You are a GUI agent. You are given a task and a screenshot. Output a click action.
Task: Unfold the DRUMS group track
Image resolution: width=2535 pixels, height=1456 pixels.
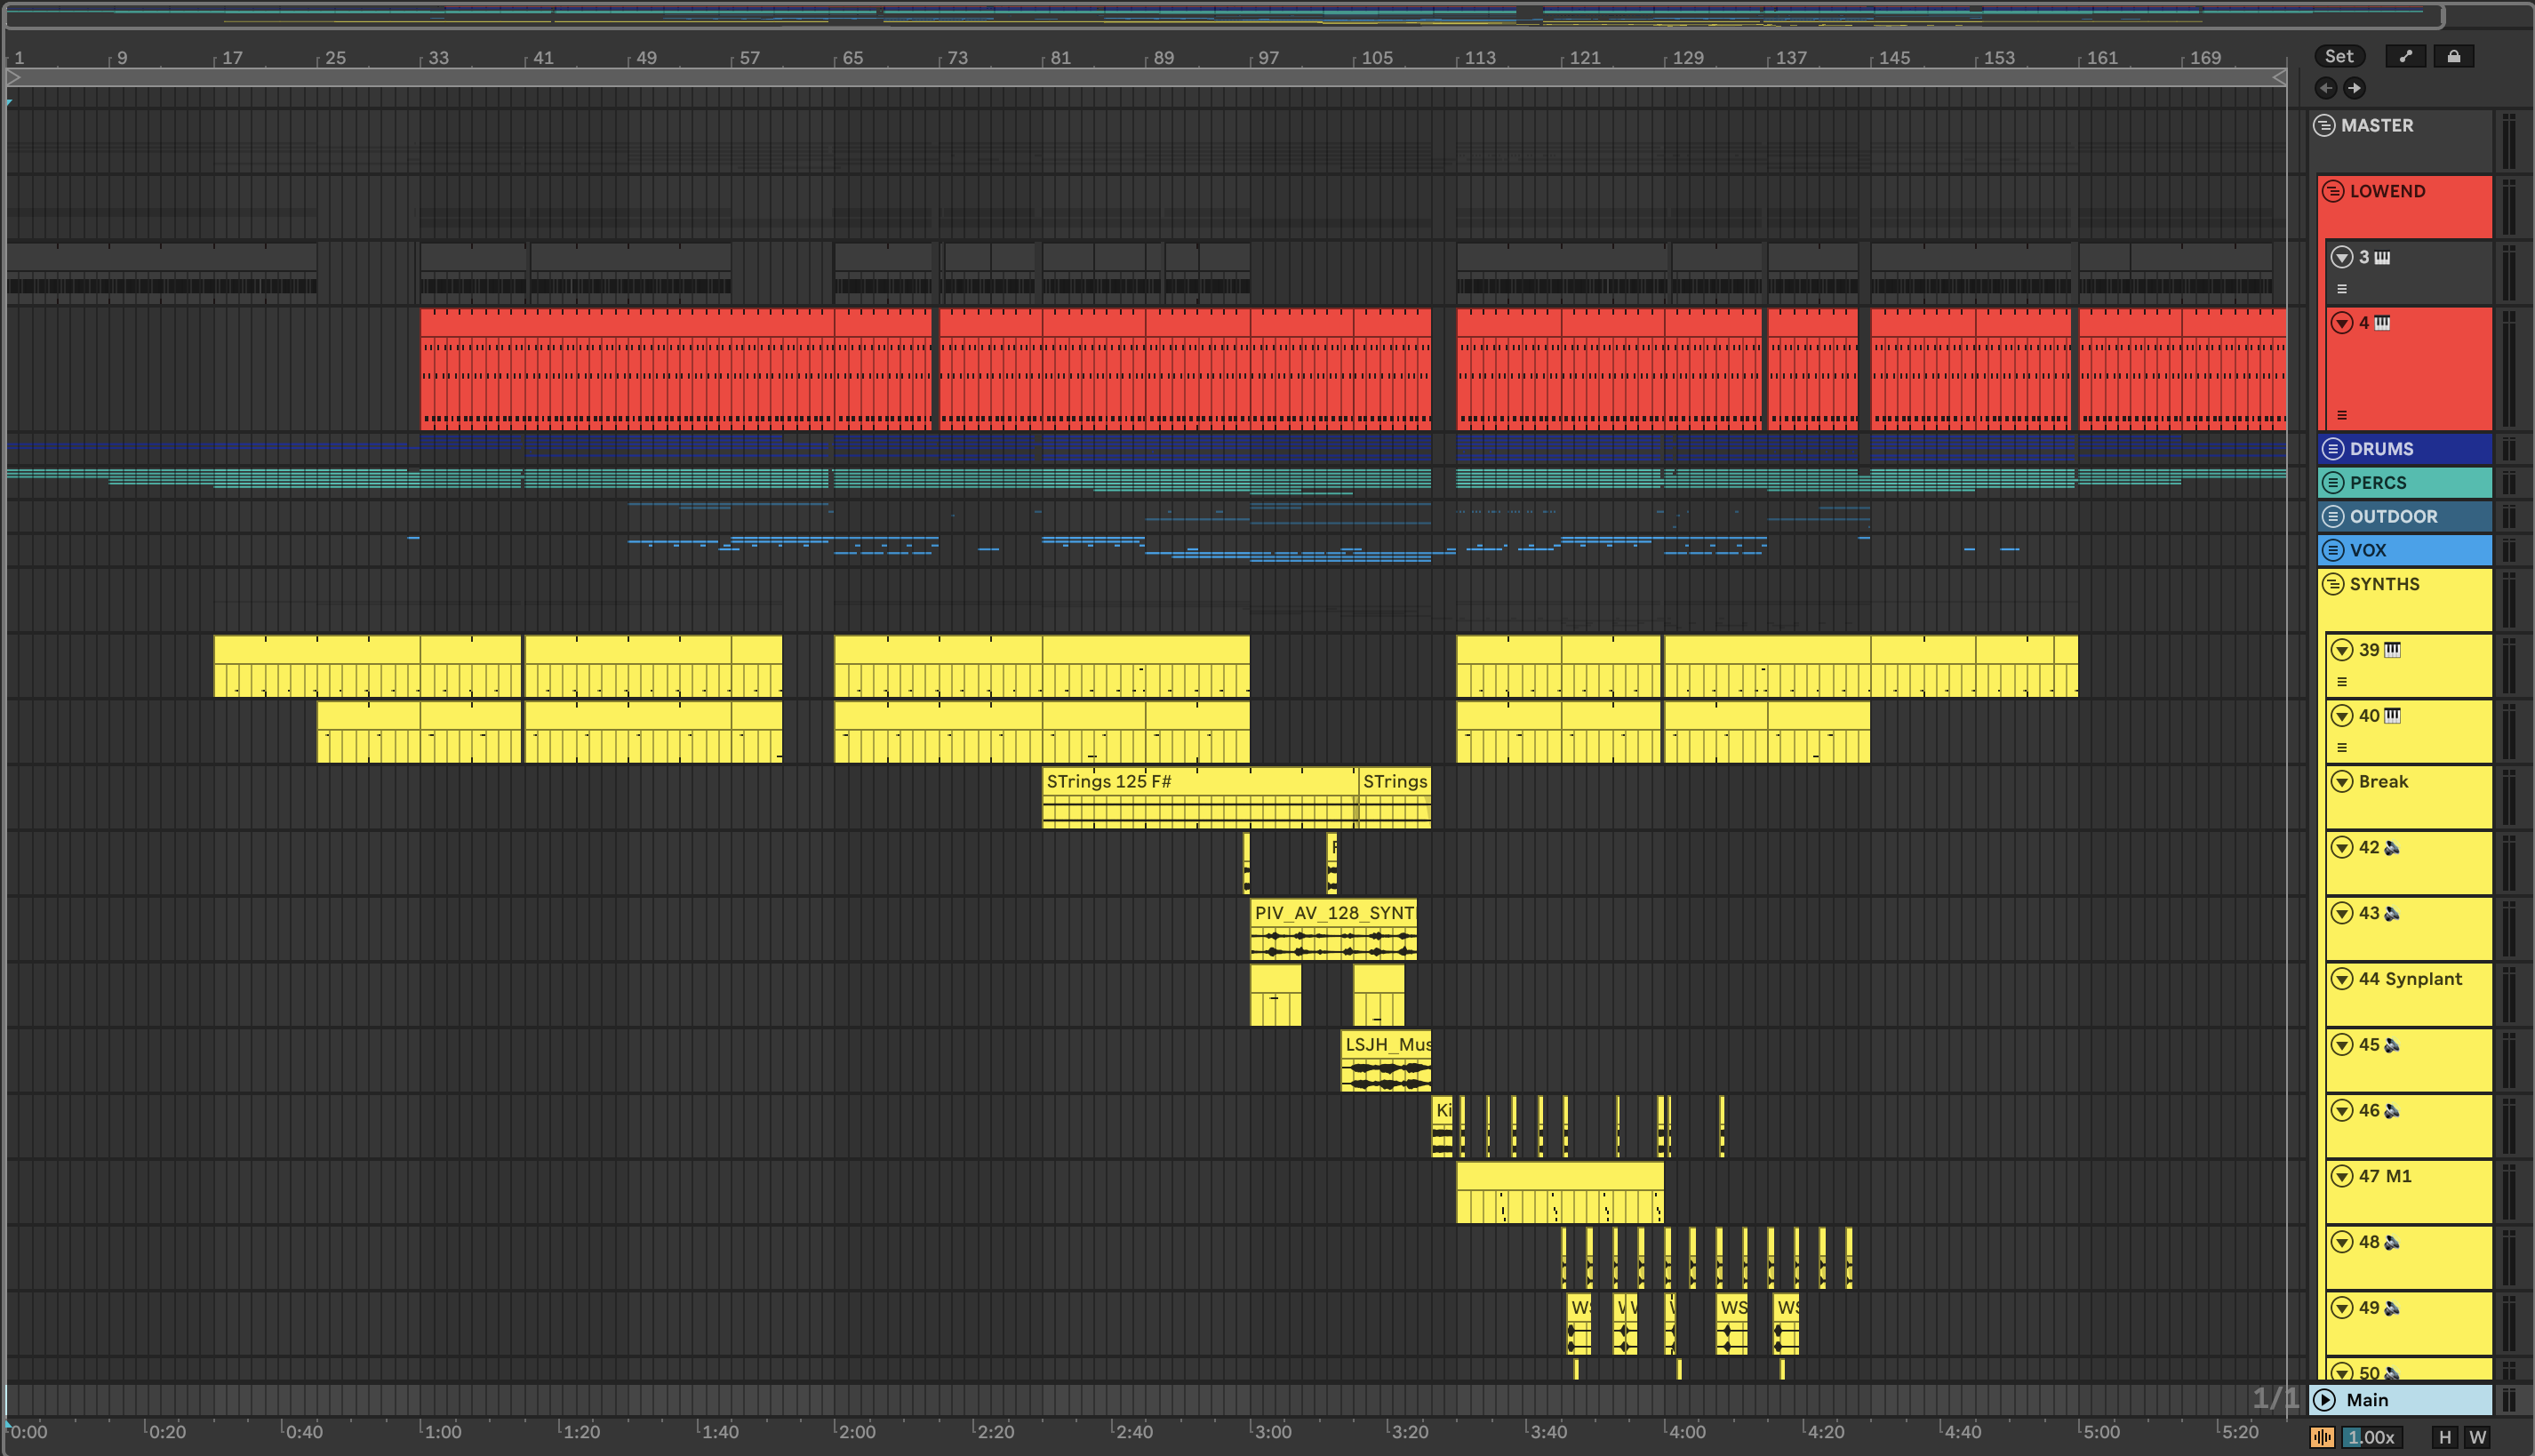[2333, 449]
